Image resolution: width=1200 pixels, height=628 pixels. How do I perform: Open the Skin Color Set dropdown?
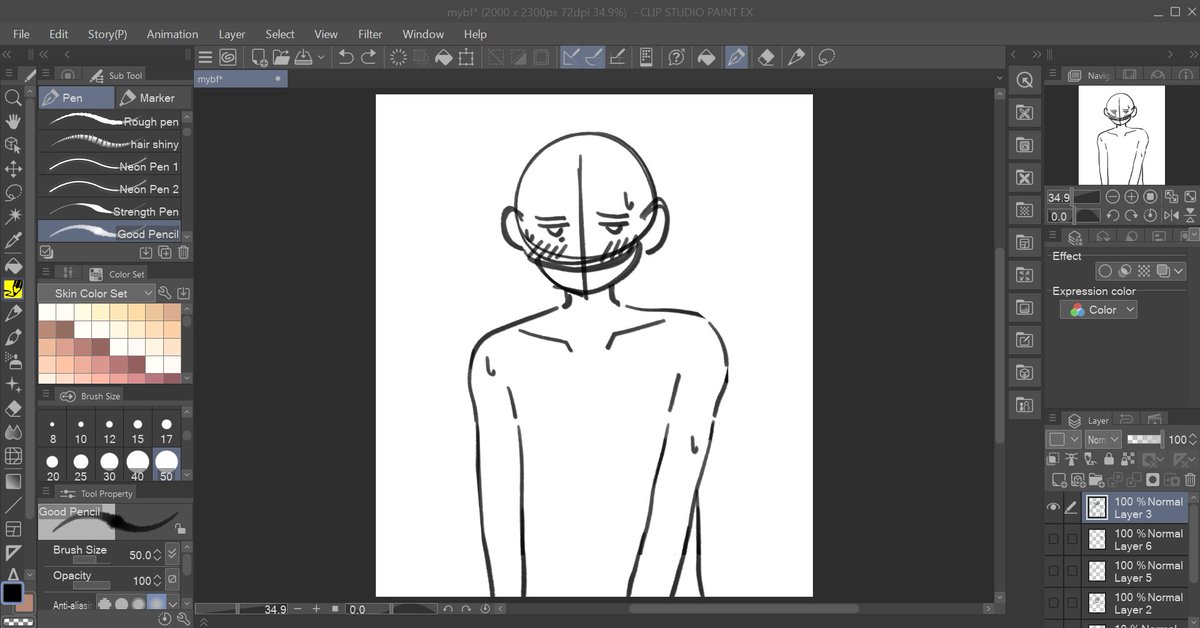click(x=96, y=293)
